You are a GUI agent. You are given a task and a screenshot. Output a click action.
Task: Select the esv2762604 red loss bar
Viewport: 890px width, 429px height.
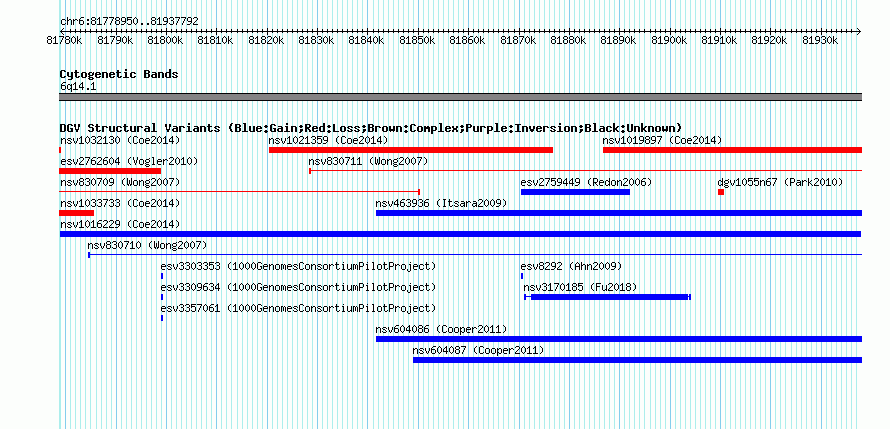point(110,171)
